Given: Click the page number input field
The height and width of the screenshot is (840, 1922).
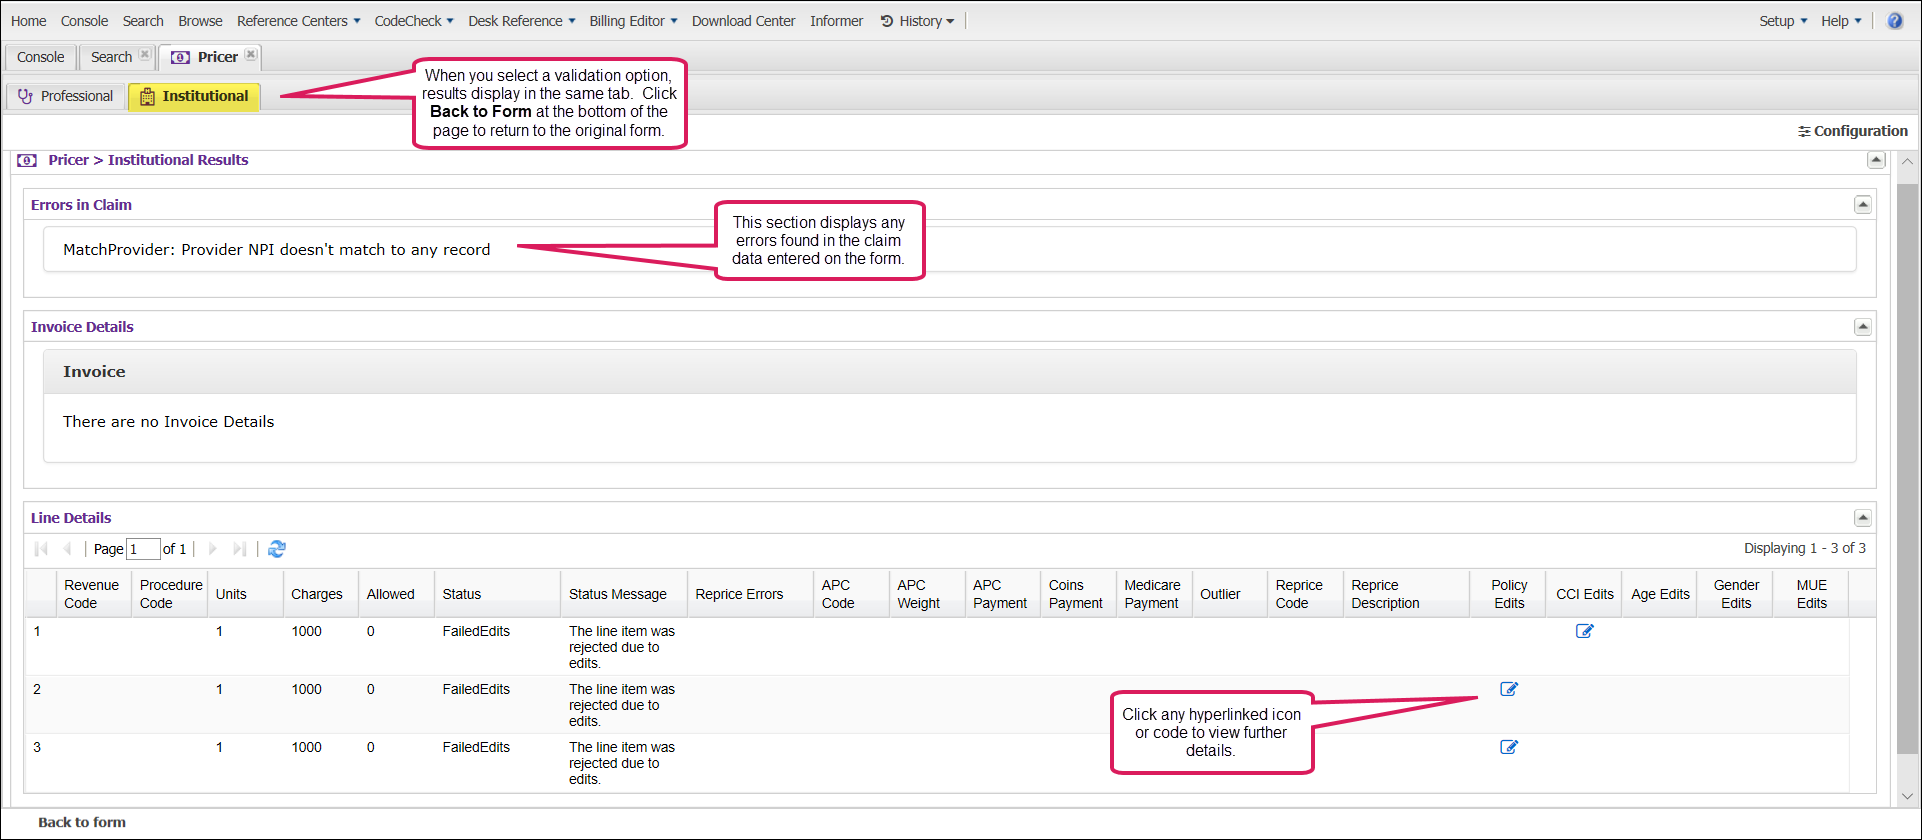Looking at the screenshot, I should coord(143,549).
